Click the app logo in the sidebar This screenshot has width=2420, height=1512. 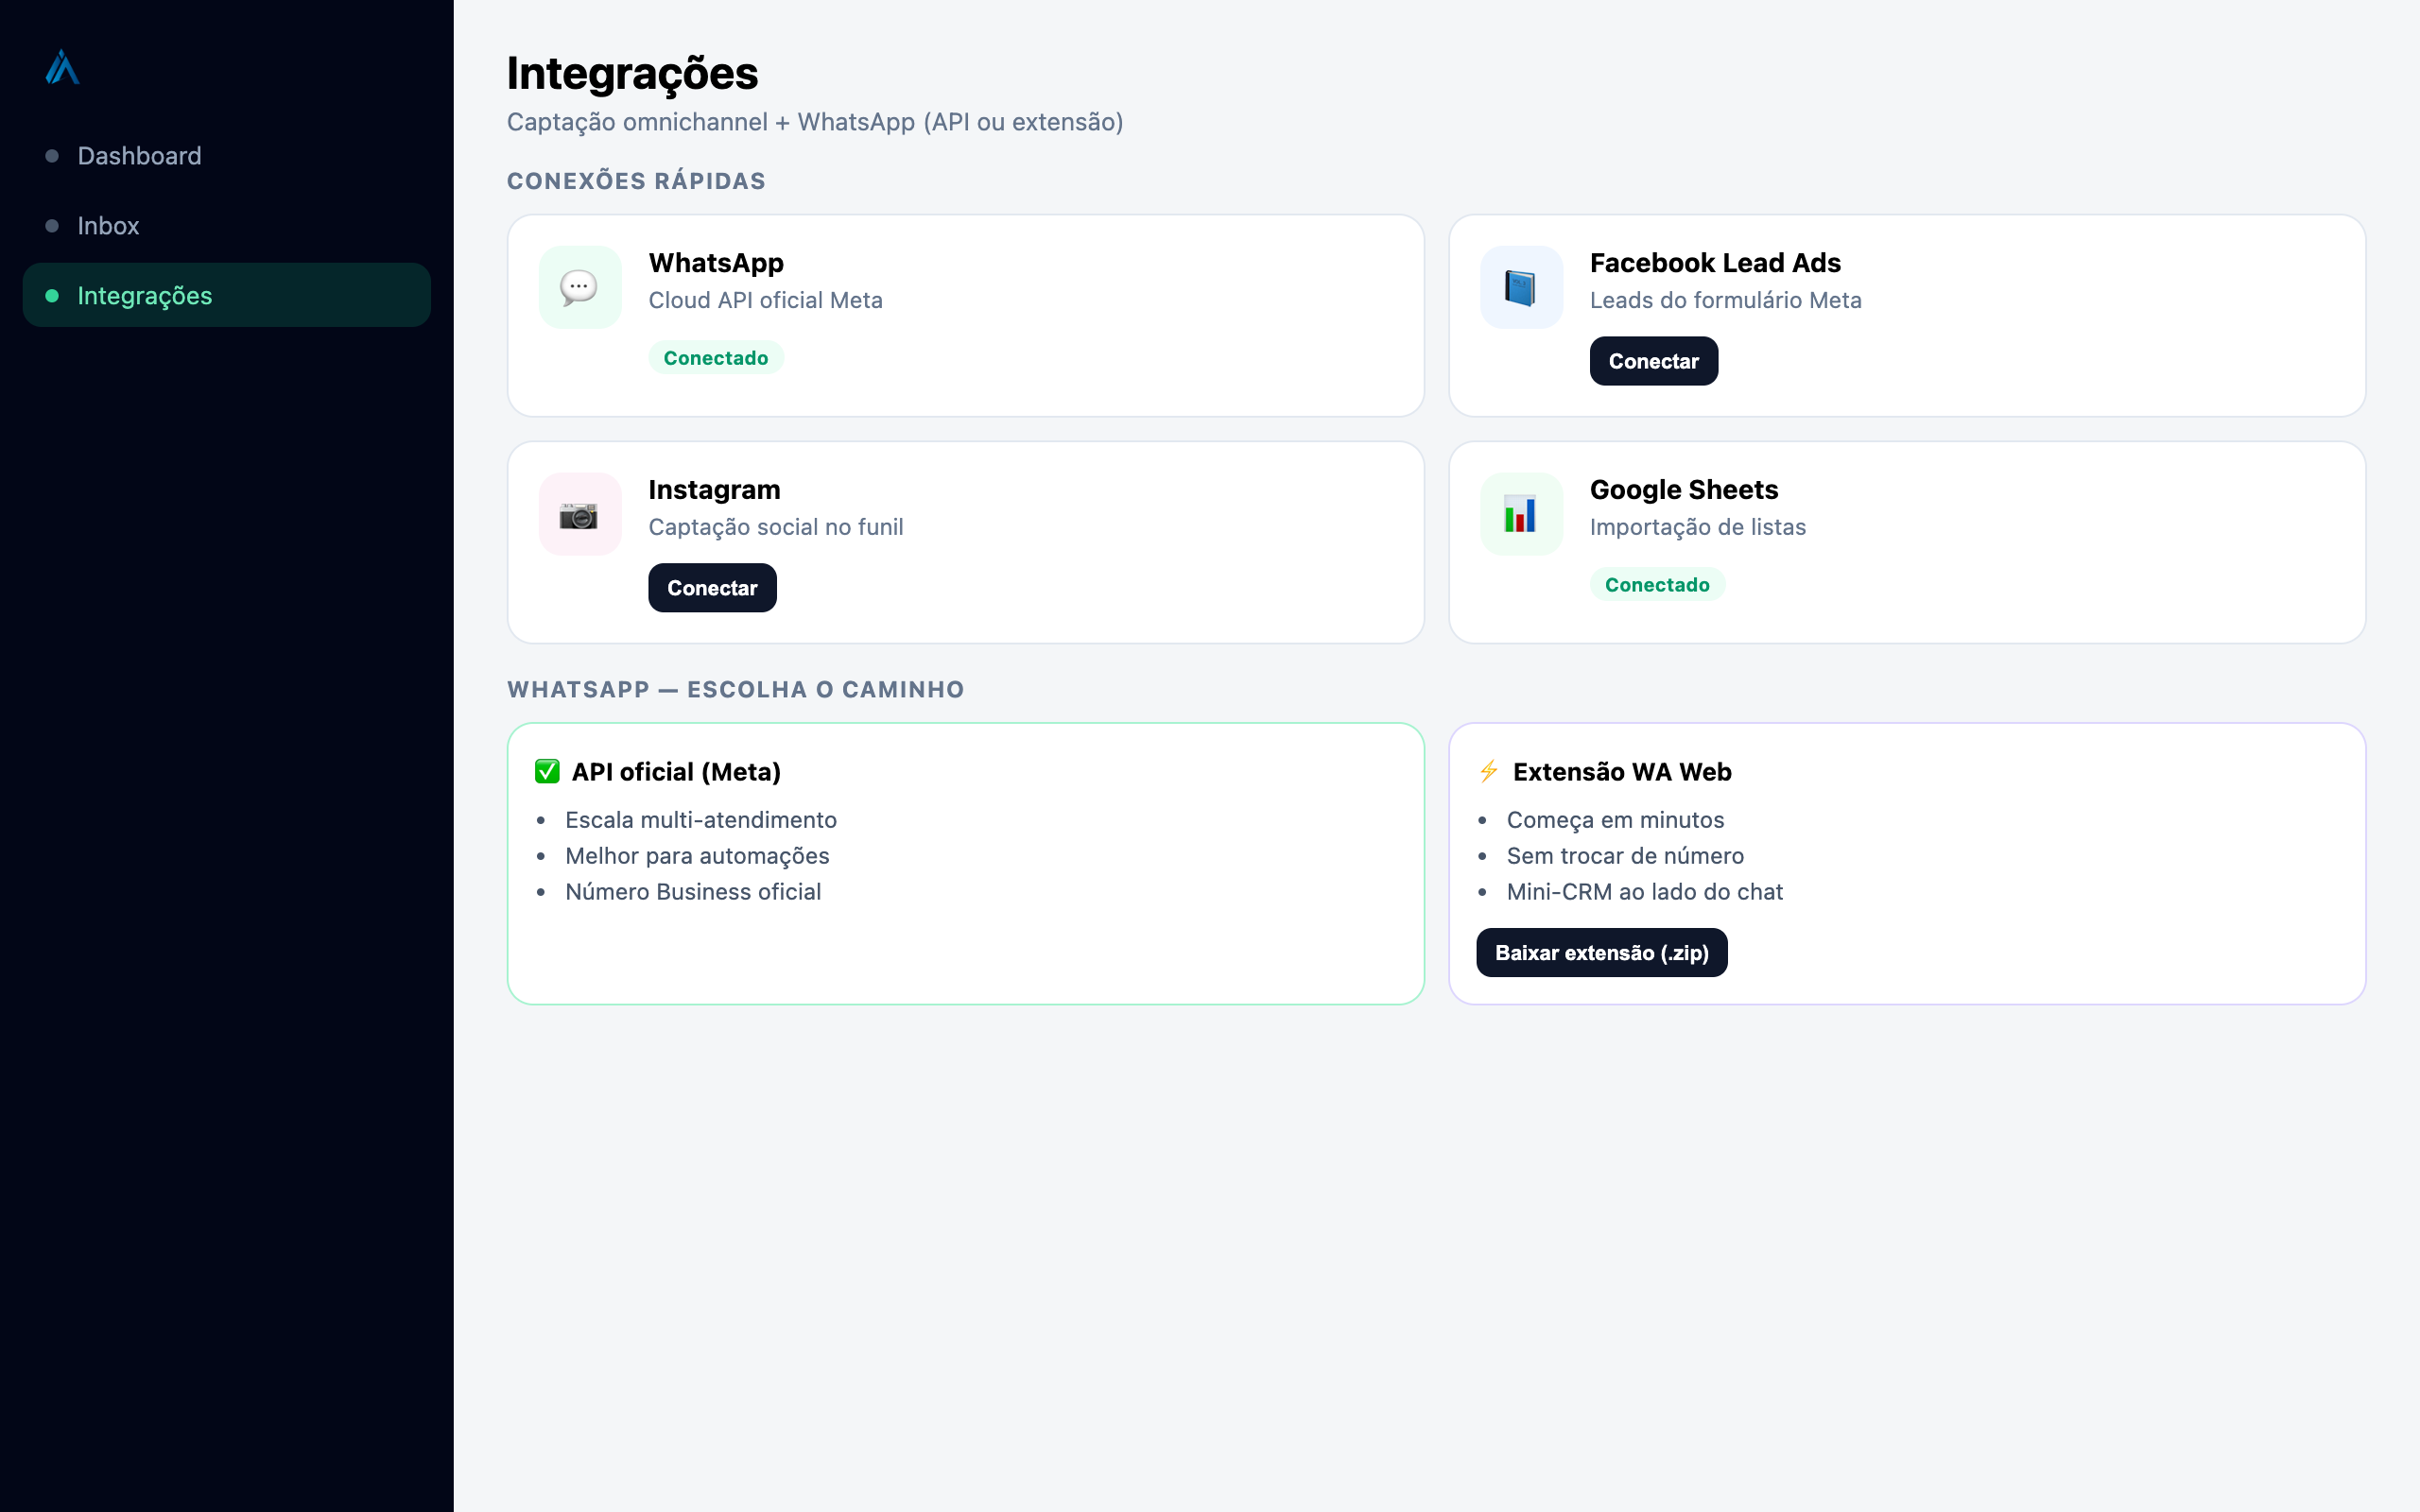pyautogui.click(x=62, y=67)
